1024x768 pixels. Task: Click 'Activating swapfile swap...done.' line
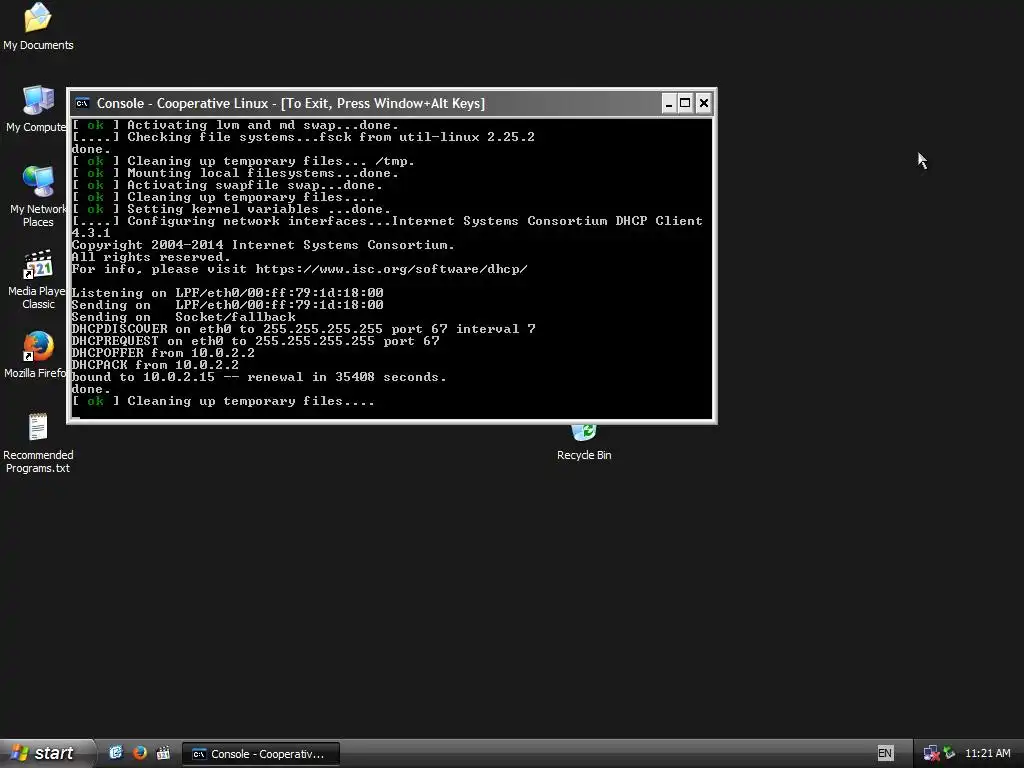coord(227,185)
